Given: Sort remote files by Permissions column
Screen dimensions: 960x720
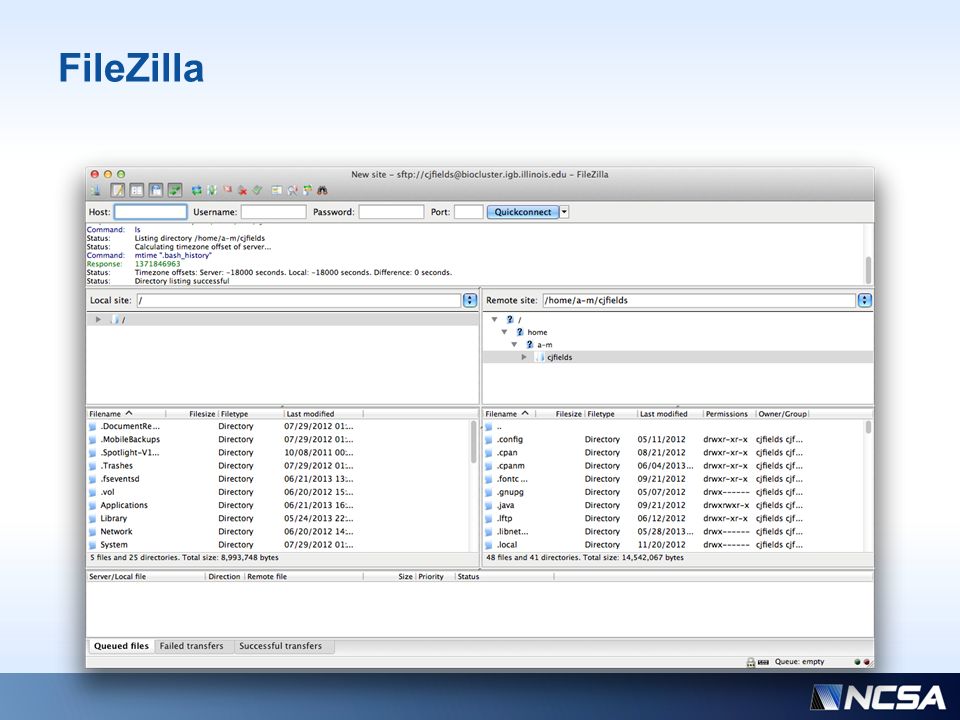Looking at the screenshot, I should [x=727, y=414].
